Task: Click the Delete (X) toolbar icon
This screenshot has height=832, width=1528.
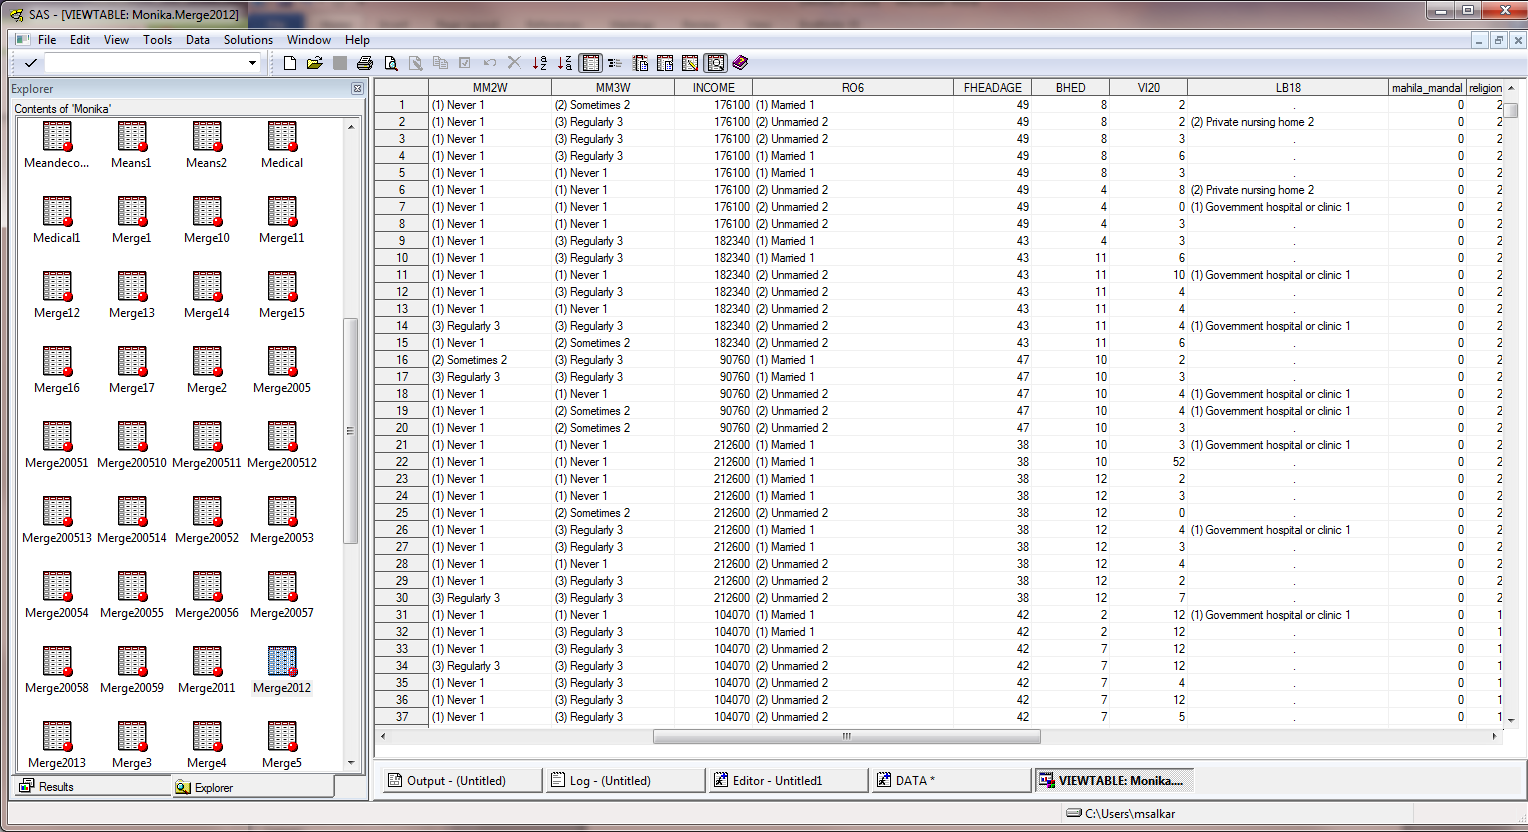Action: click(x=515, y=63)
